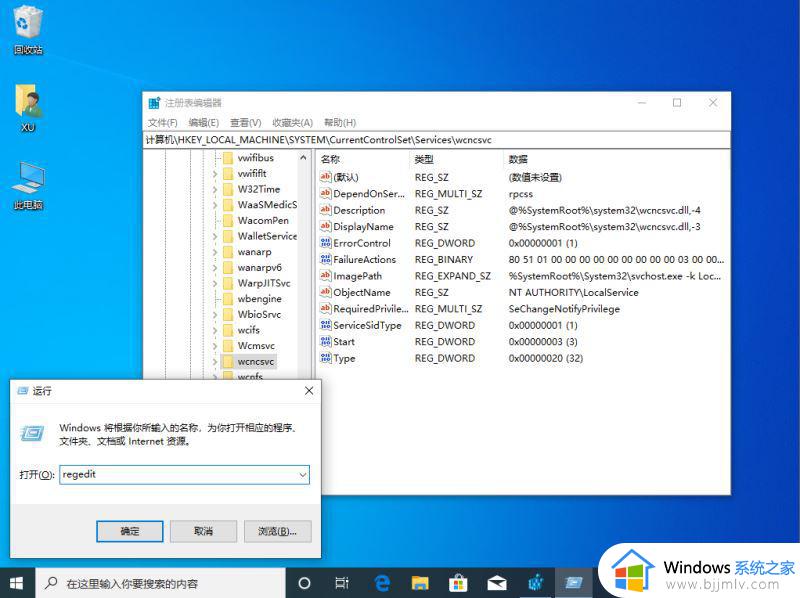Click the string icon of the ObjectName value

pyautogui.click(x=326, y=292)
